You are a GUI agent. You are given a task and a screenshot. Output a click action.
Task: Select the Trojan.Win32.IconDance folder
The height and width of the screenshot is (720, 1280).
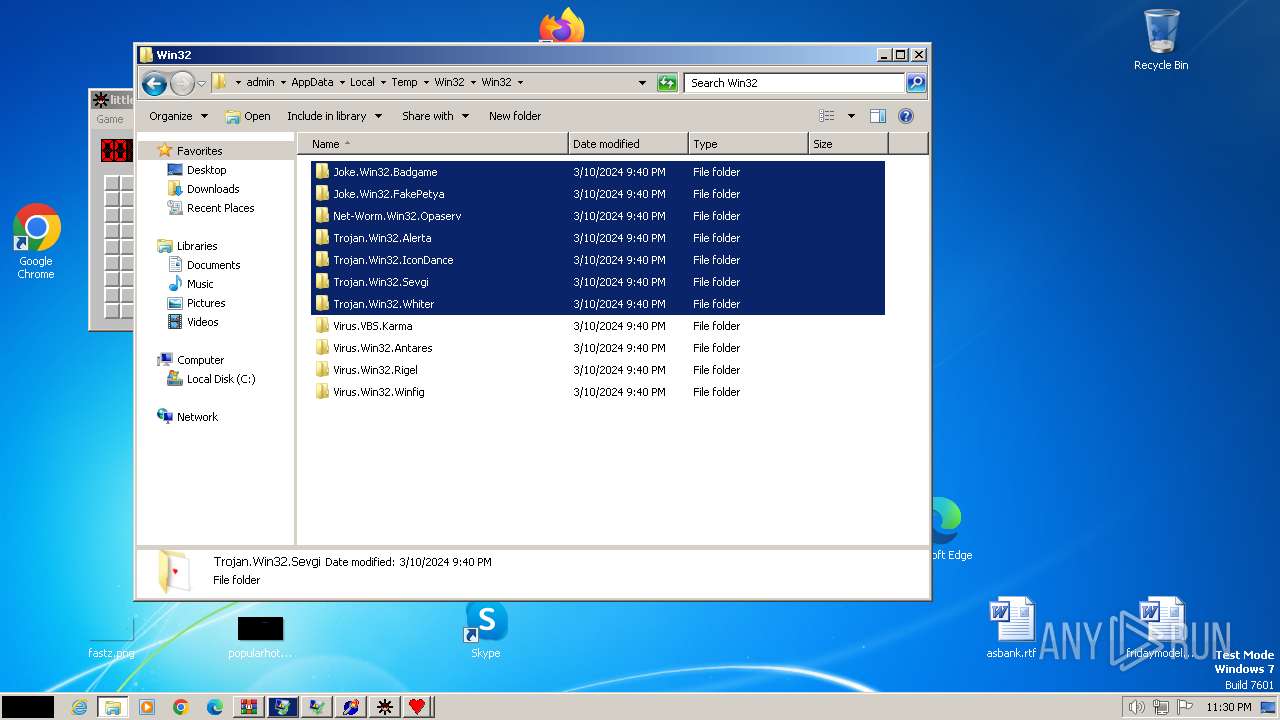(x=598, y=260)
